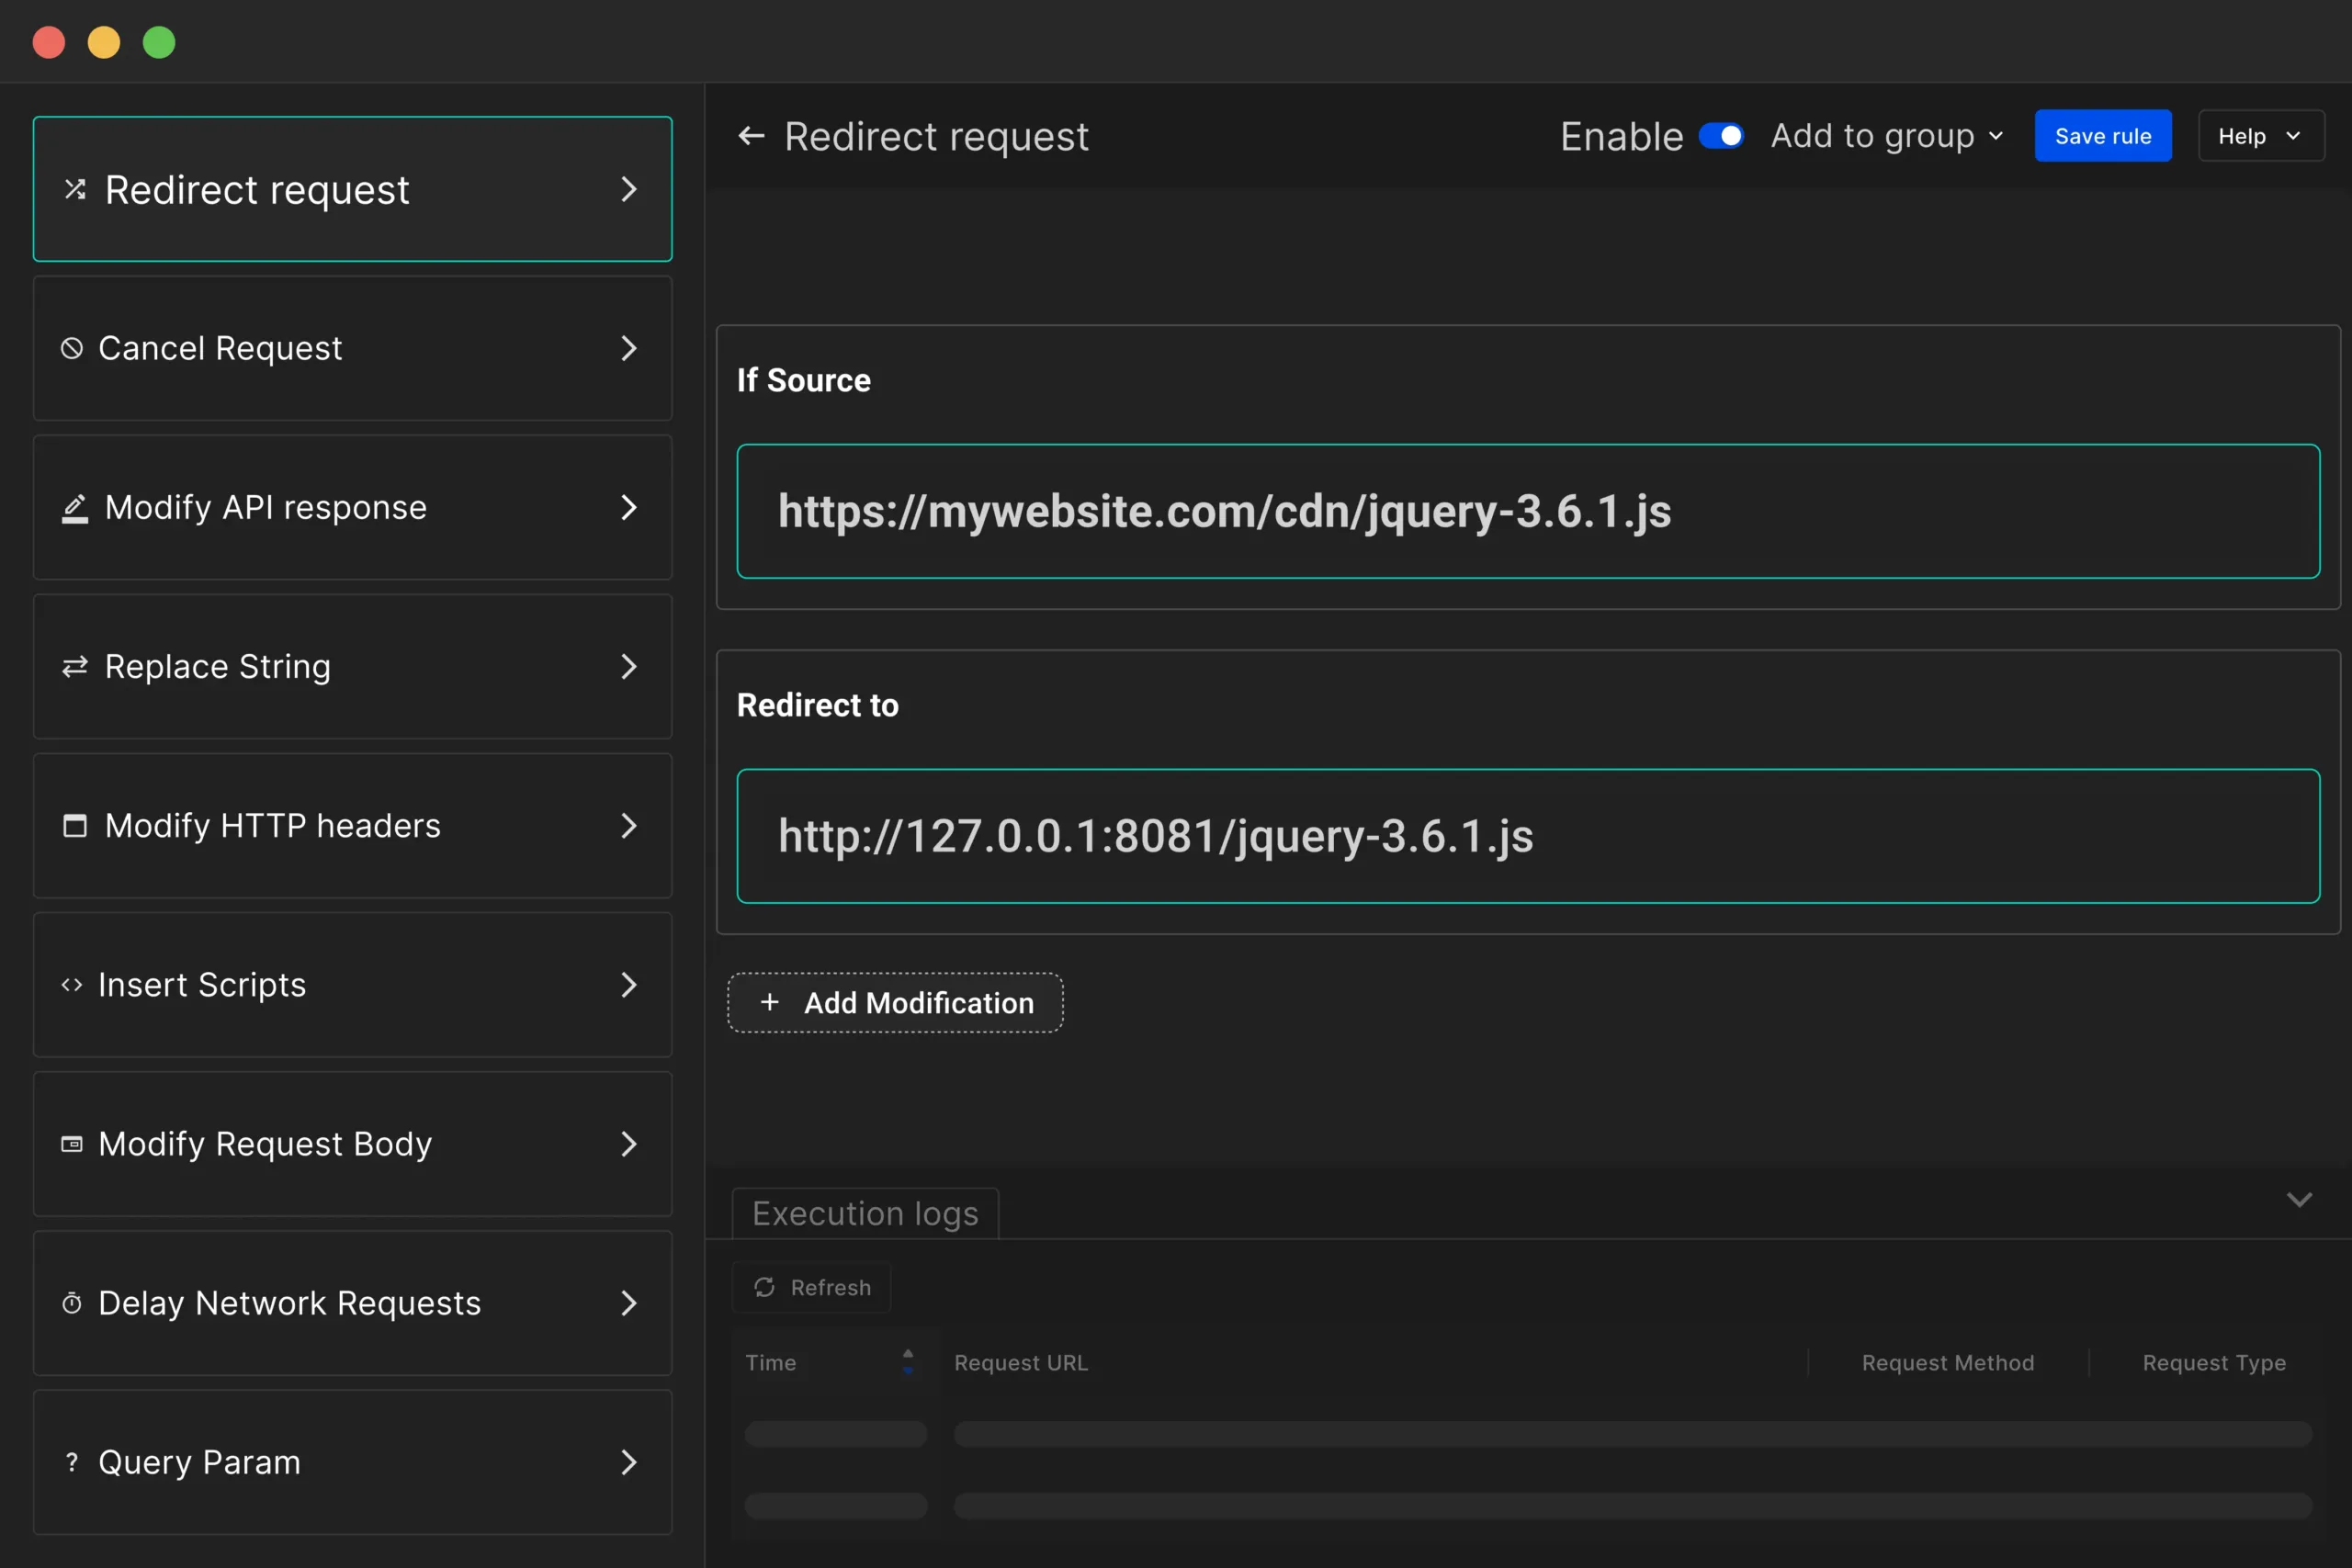
Task: Click the If Source URL input field
Action: (x=1528, y=511)
